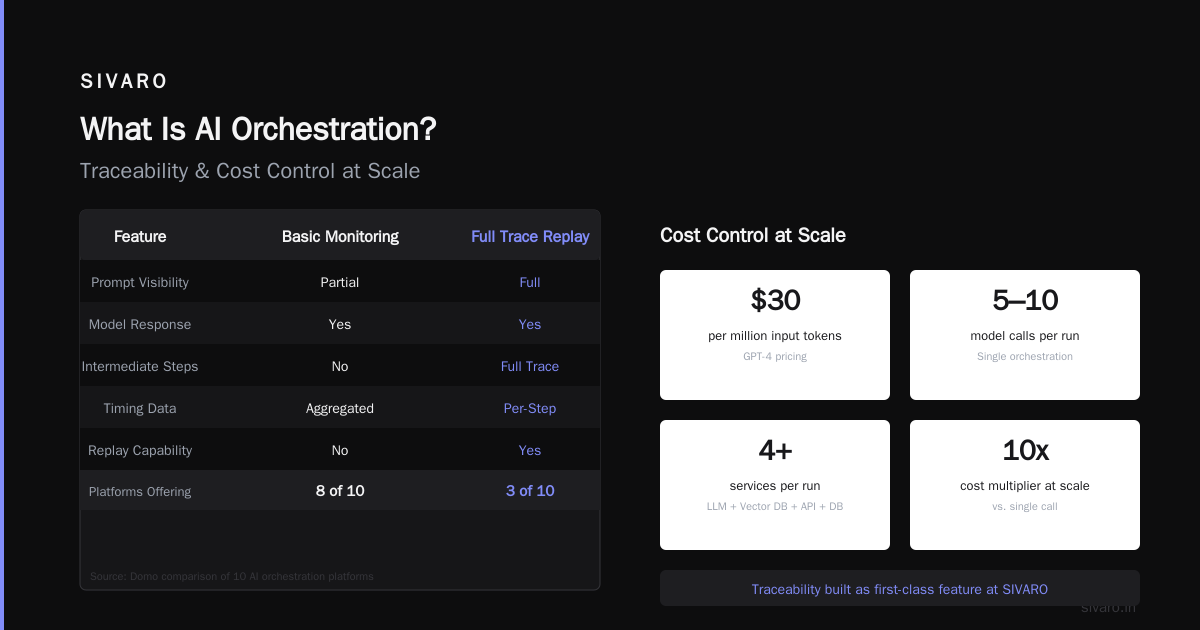The height and width of the screenshot is (630, 1200).
Task: Click "LLM + Vector DB + API + DB" caption
Action: click(775, 507)
